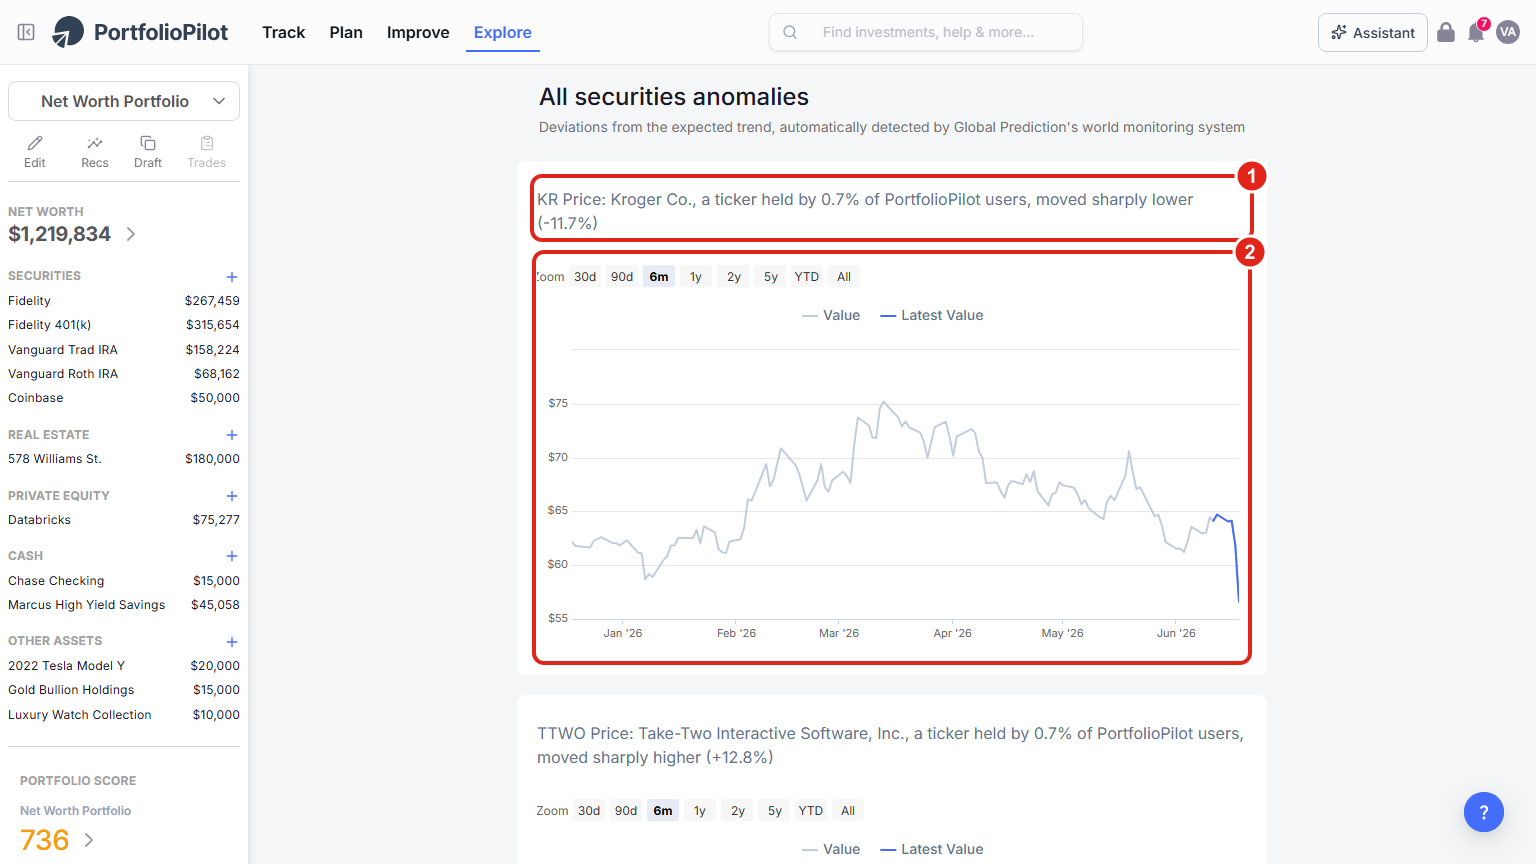The image size is (1536, 864).
Task: Select 90d zoom on TTWO chart
Action: [626, 811]
